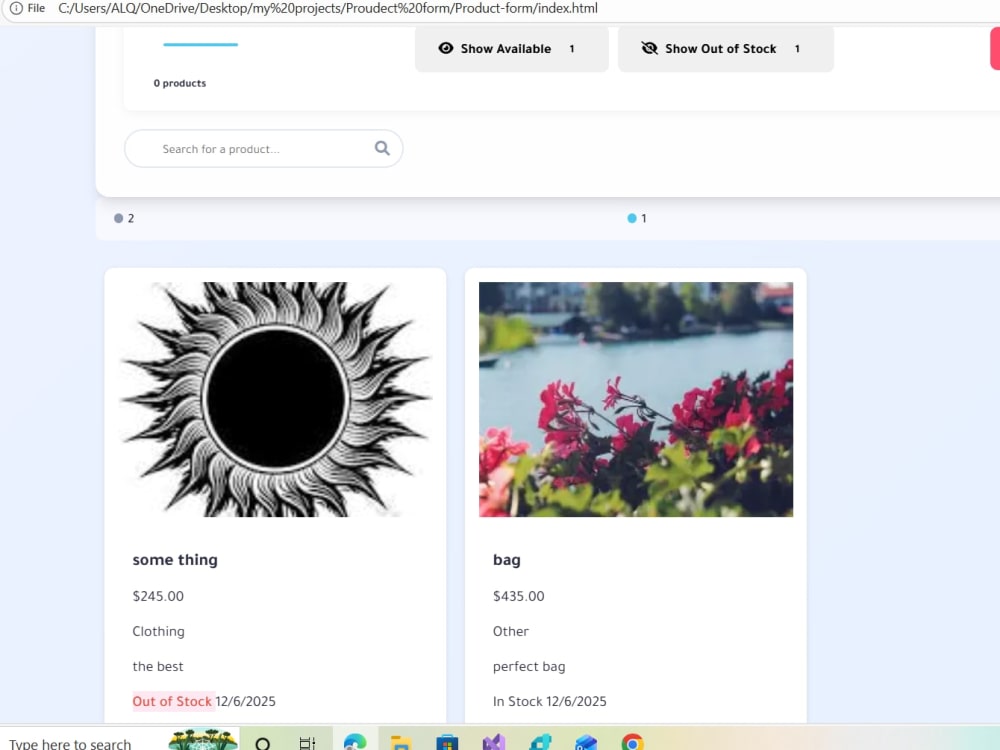Screen dimensions: 1000x750
Task: Click 'perfect bag' description text
Action: tap(529, 666)
